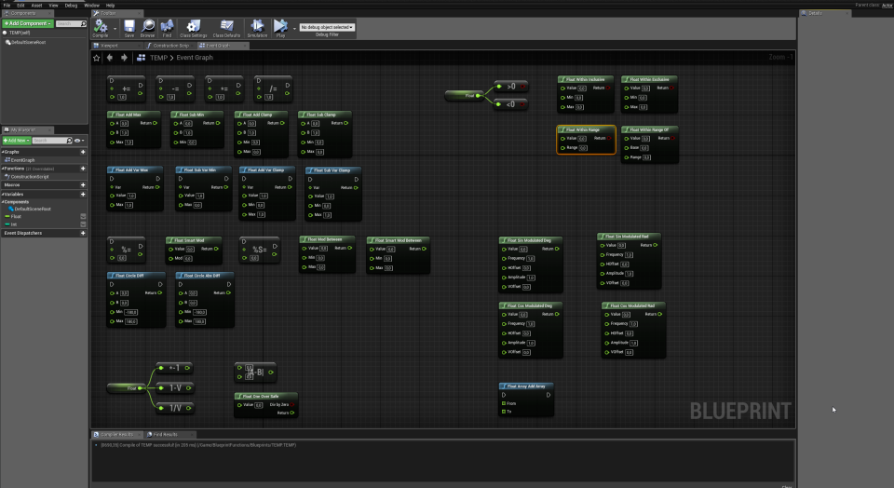The width and height of the screenshot is (894, 488).
Task: Click the Play toolbar icon
Action: click(x=280, y=27)
